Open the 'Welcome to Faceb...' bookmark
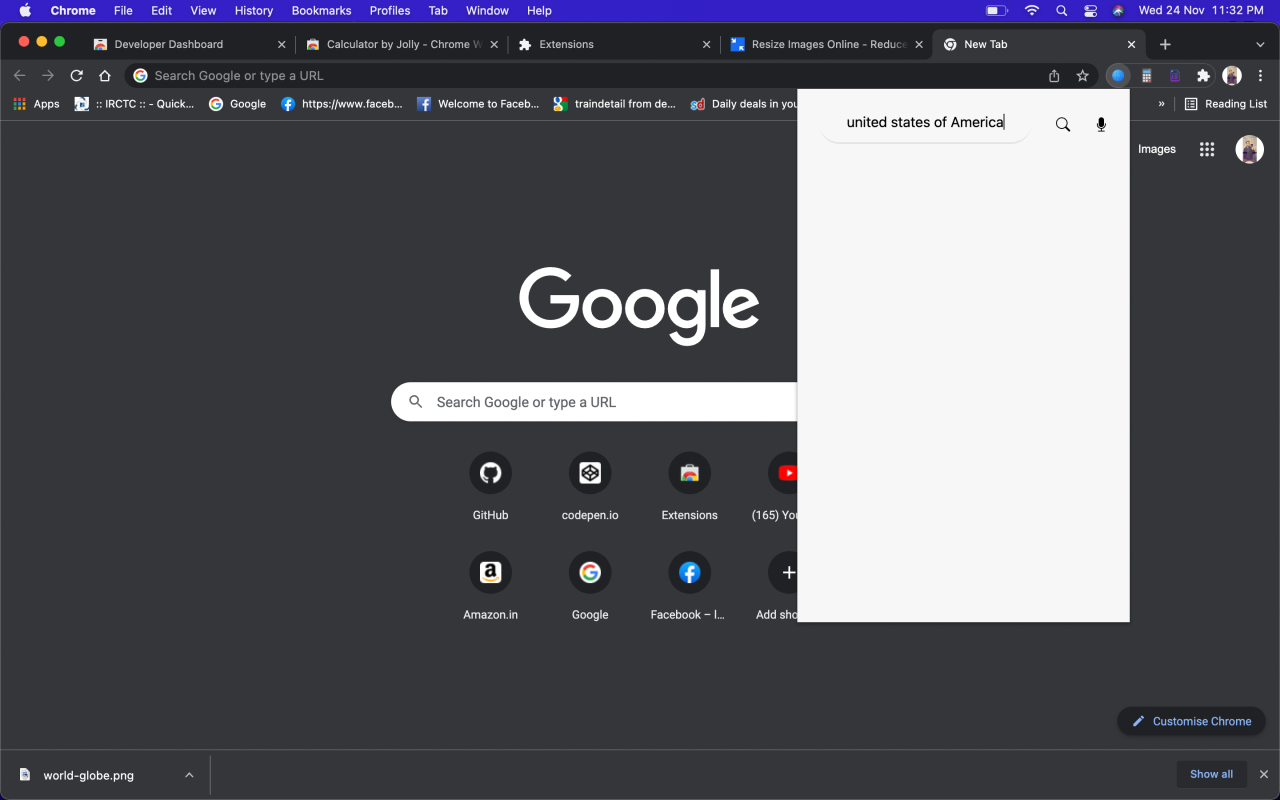Image resolution: width=1280 pixels, height=800 pixels. pos(478,104)
